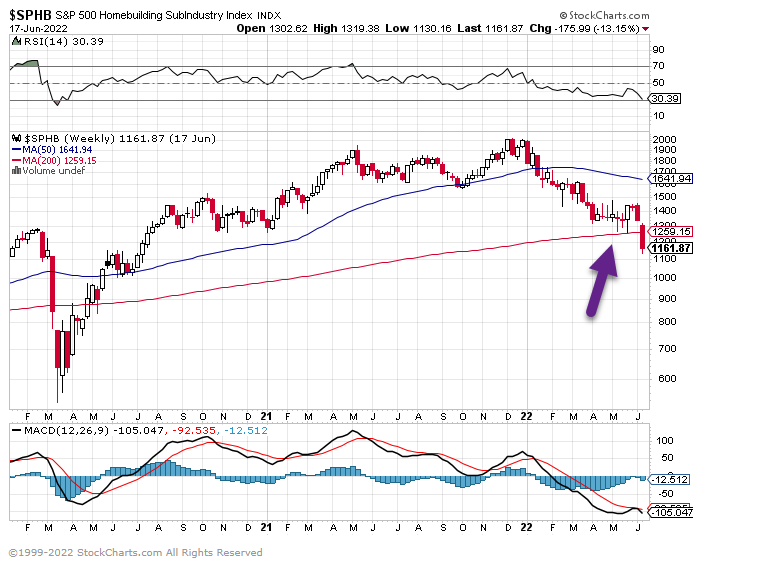Viewport: 772px width, 570px height.
Task: Click the "S&P 500 Homebuilding SubIndustry Index" title
Action: [x=154, y=15]
